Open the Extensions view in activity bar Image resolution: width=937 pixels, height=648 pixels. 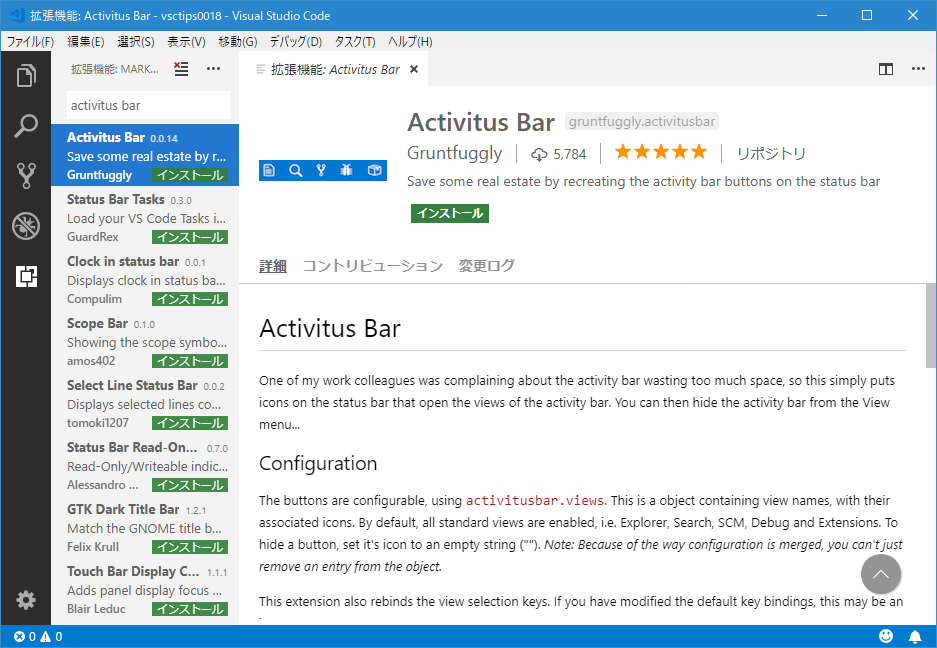click(x=26, y=276)
